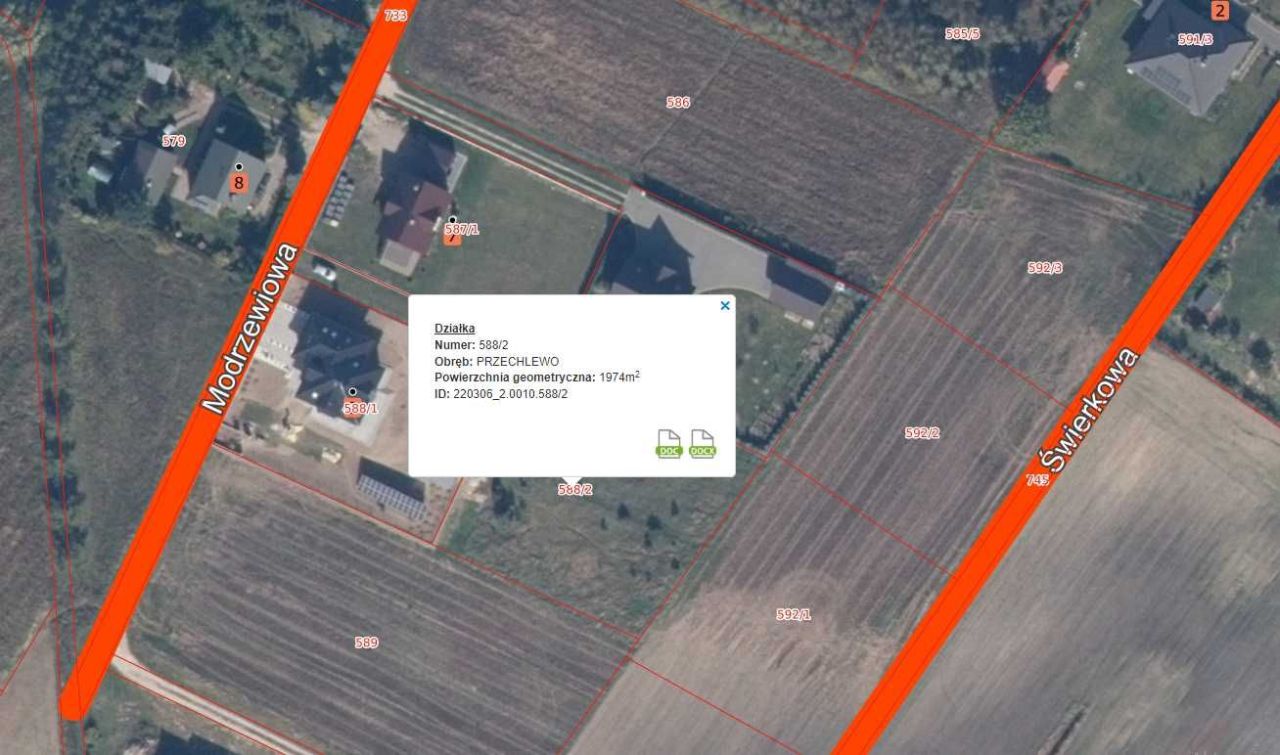Click the Świerkowa street label
The width and height of the screenshot is (1280, 755).
[x=1089, y=410]
